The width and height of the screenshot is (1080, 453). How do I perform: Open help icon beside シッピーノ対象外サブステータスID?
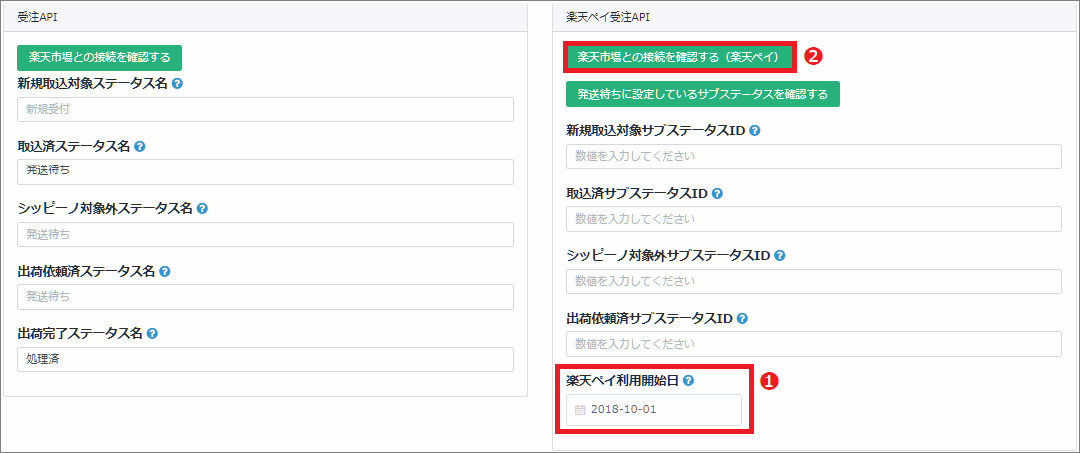[779, 255]
